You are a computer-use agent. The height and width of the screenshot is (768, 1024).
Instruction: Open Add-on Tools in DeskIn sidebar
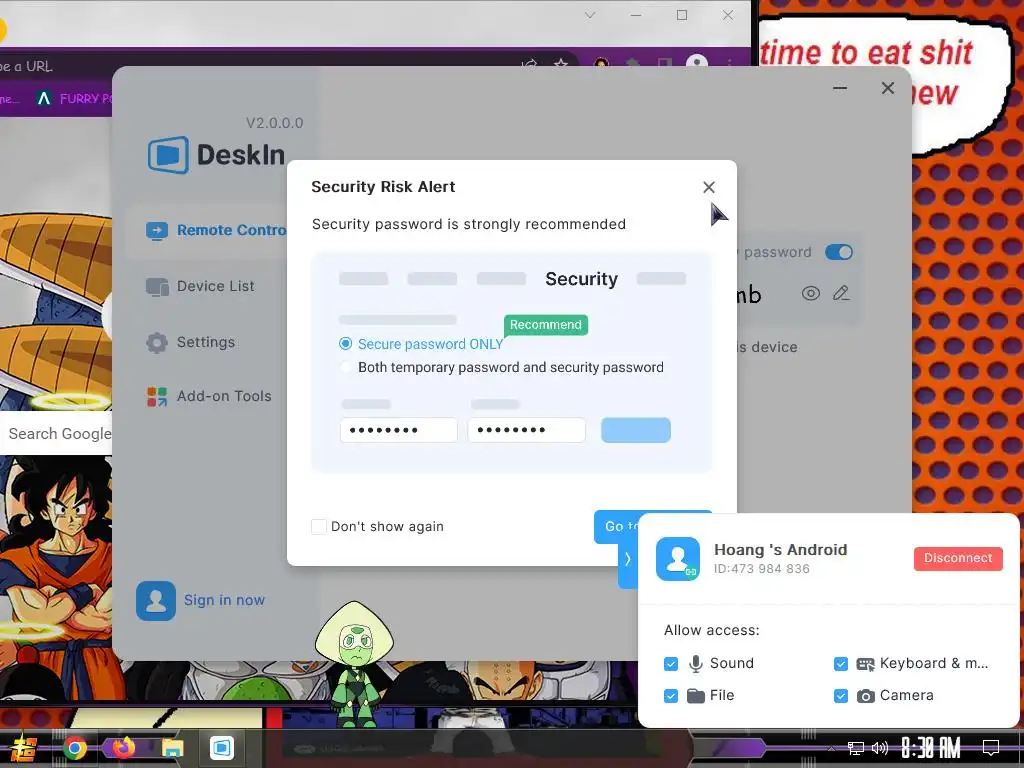point(224,396)
